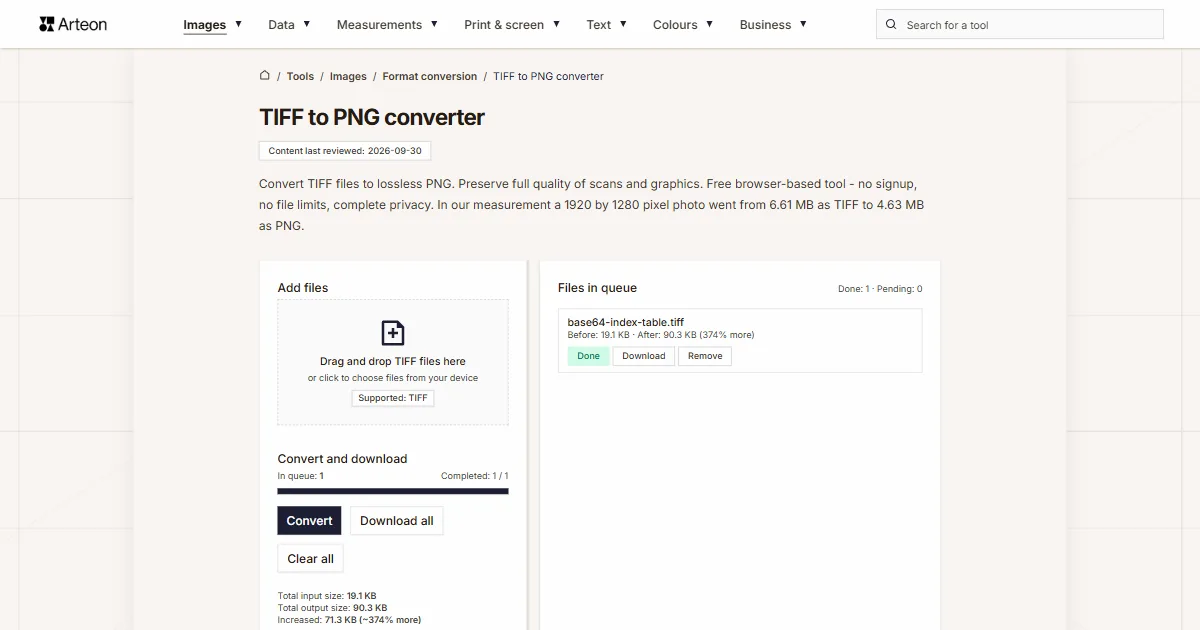Remove base64-index-table.tiff from queue
1200x630 pixels.
pyautogui.click(x=705, y=356)
